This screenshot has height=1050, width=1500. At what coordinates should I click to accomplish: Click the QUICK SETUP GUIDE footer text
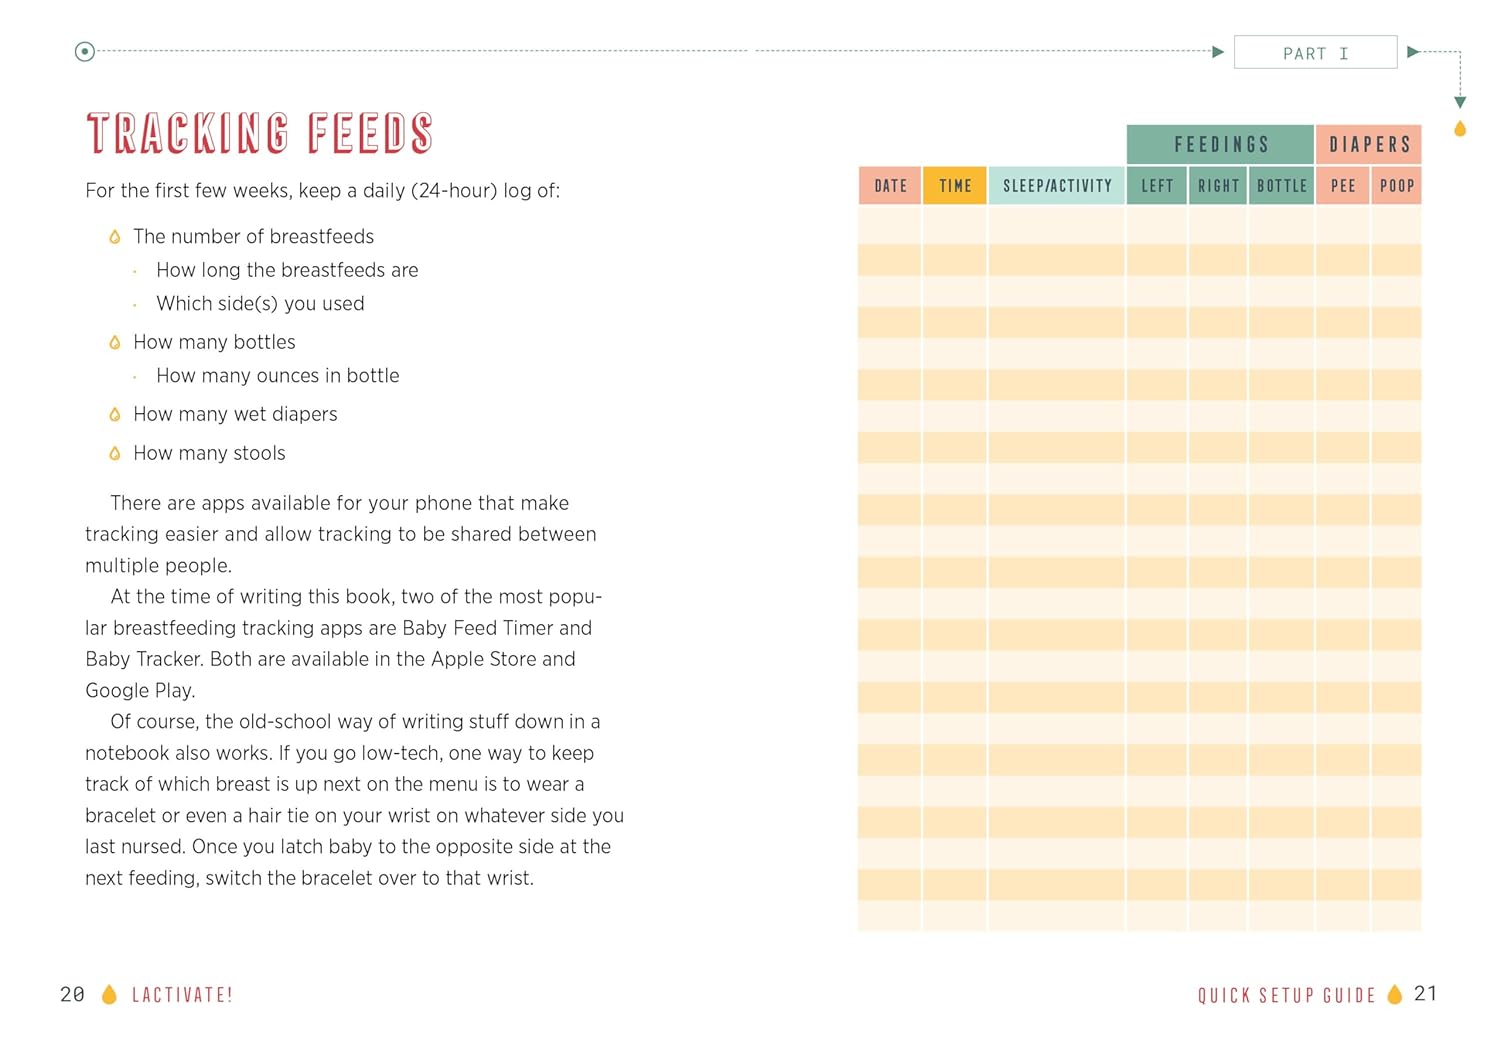1287,995
